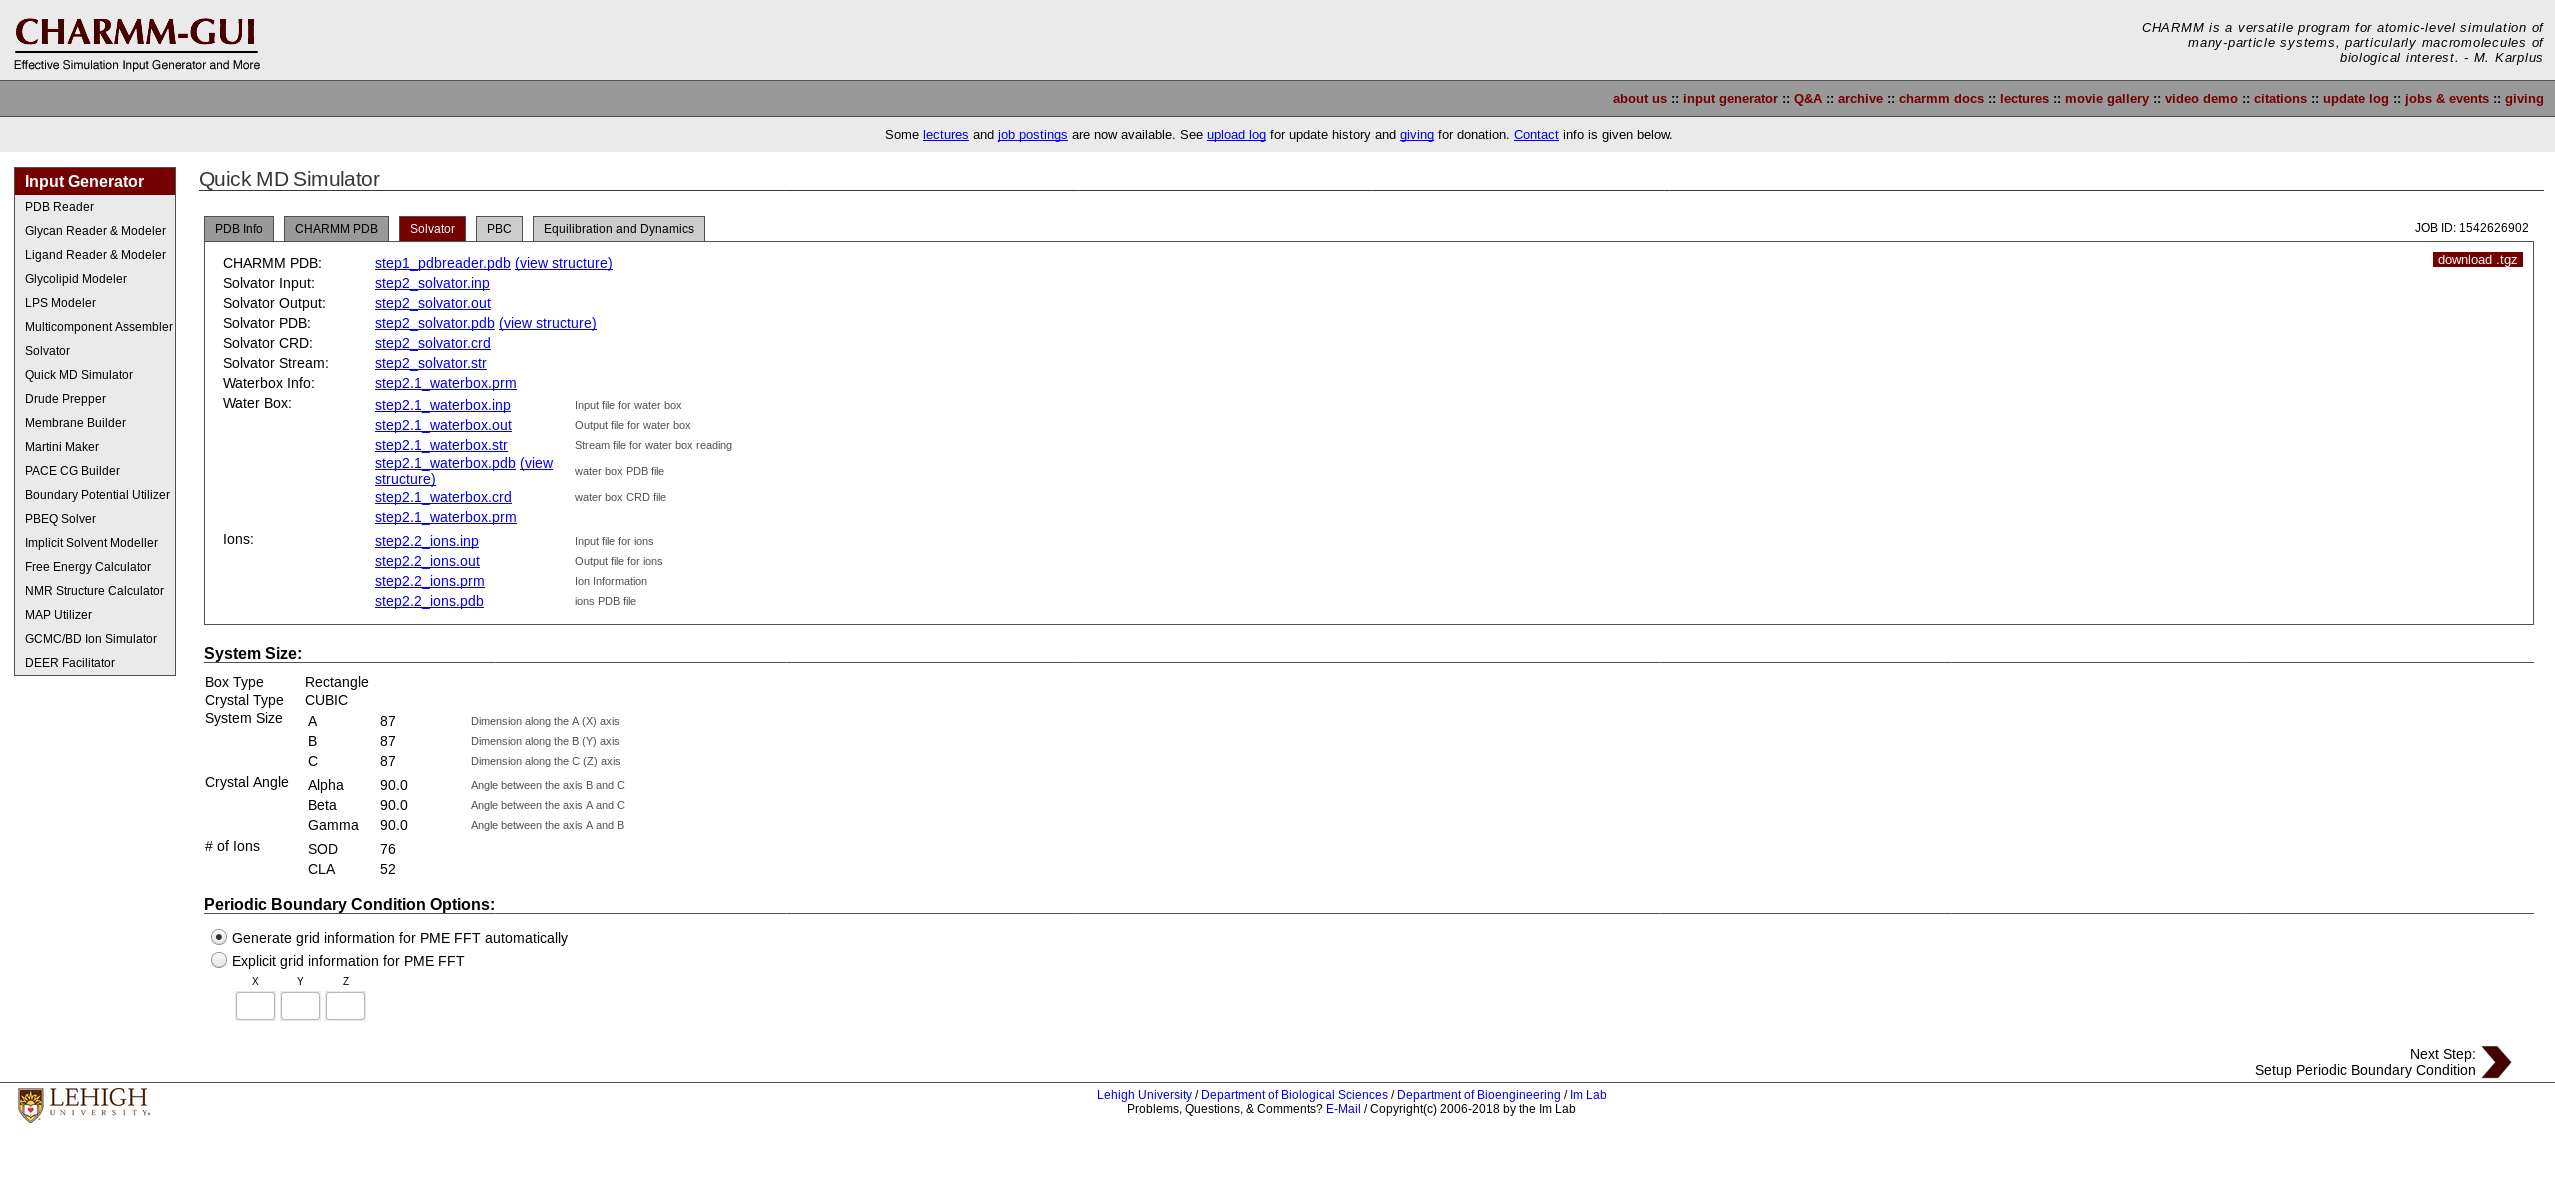The image size is (2555, 1189).
Task: Open step2.1_waterbox.pdb link
Action: tap(445, 463)
